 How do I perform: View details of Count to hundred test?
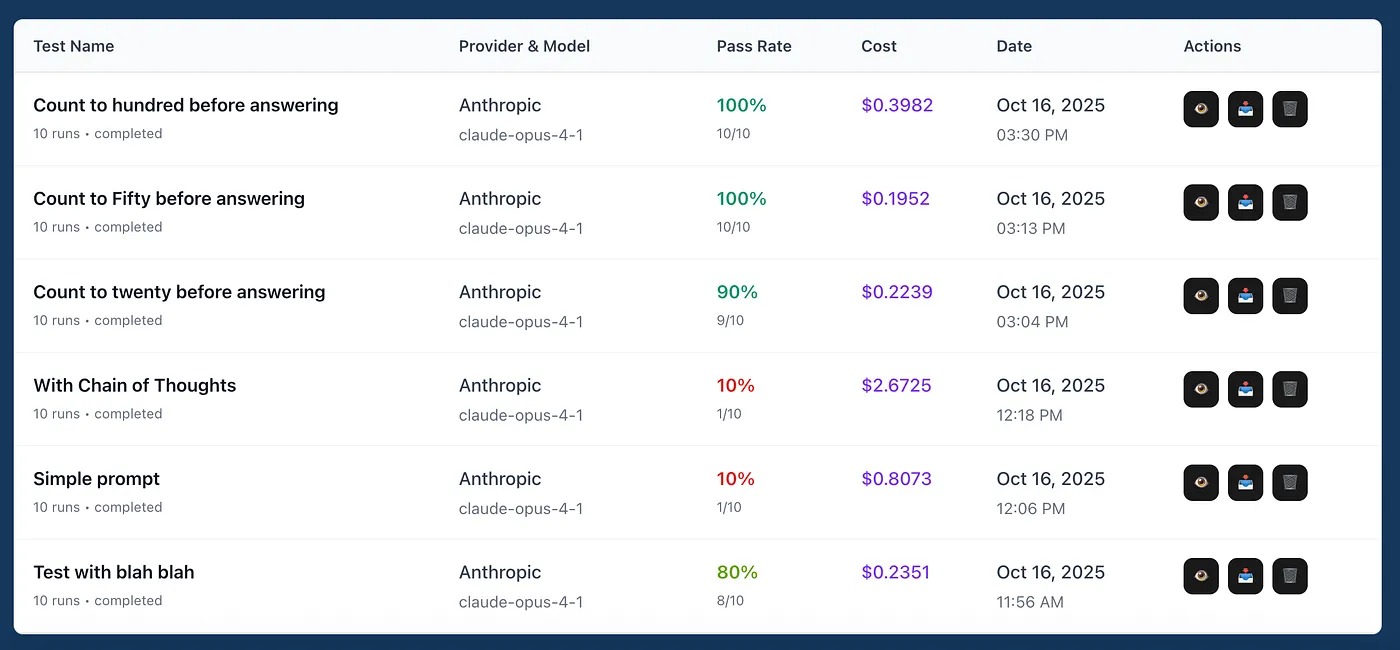coord(1201,109)
